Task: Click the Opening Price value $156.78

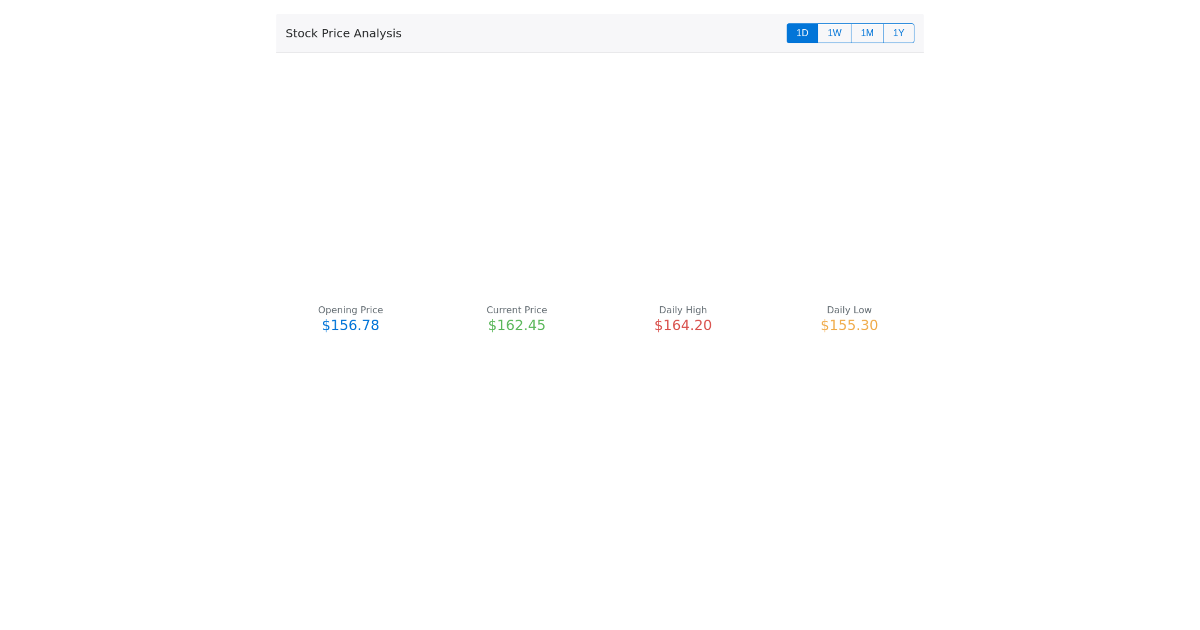Action: tap(350, 325)
